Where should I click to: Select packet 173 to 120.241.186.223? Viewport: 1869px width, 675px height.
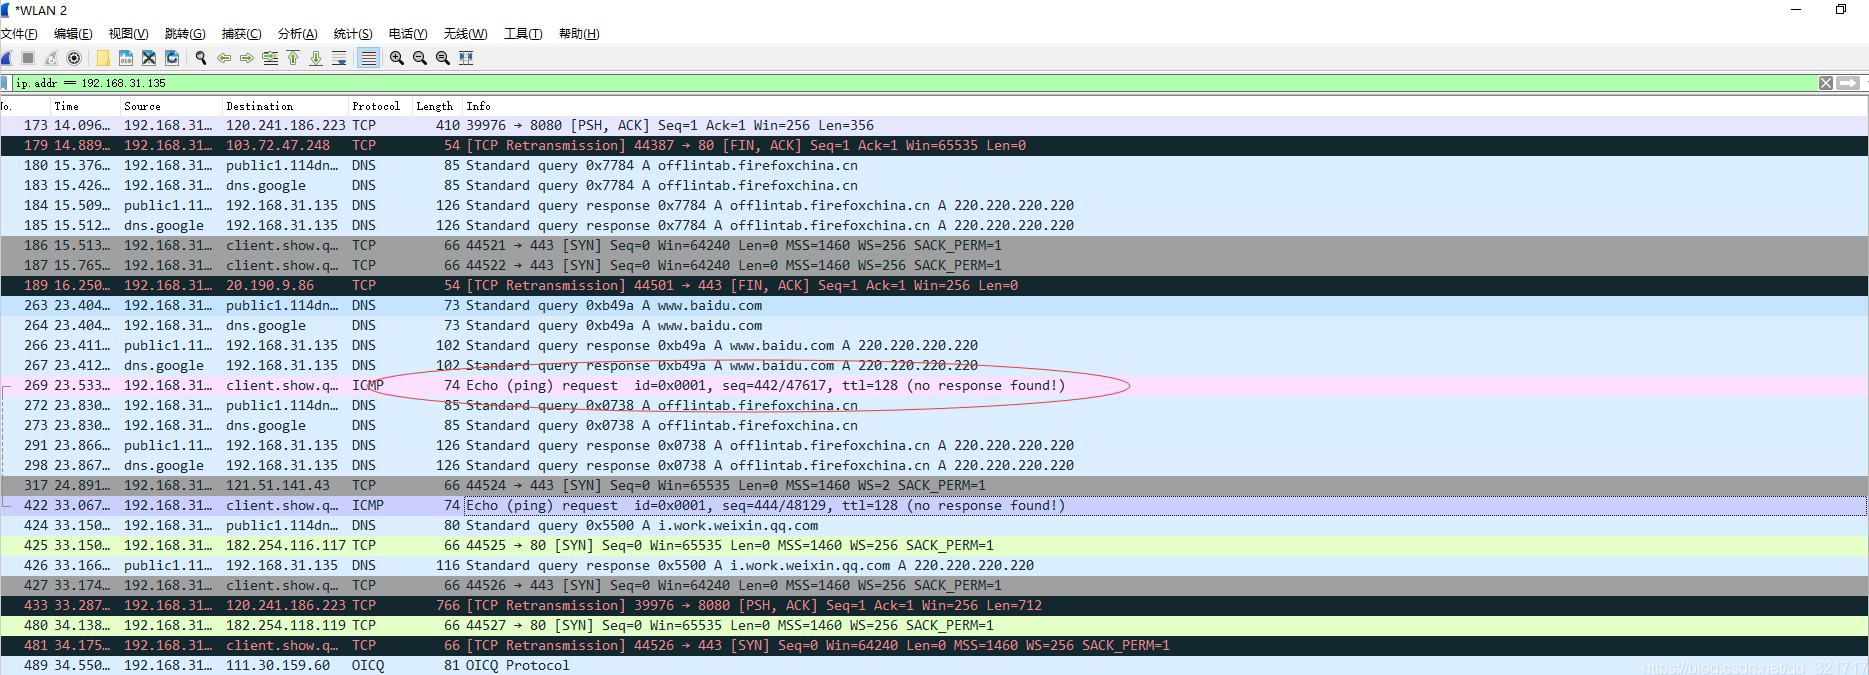[933, 126]
